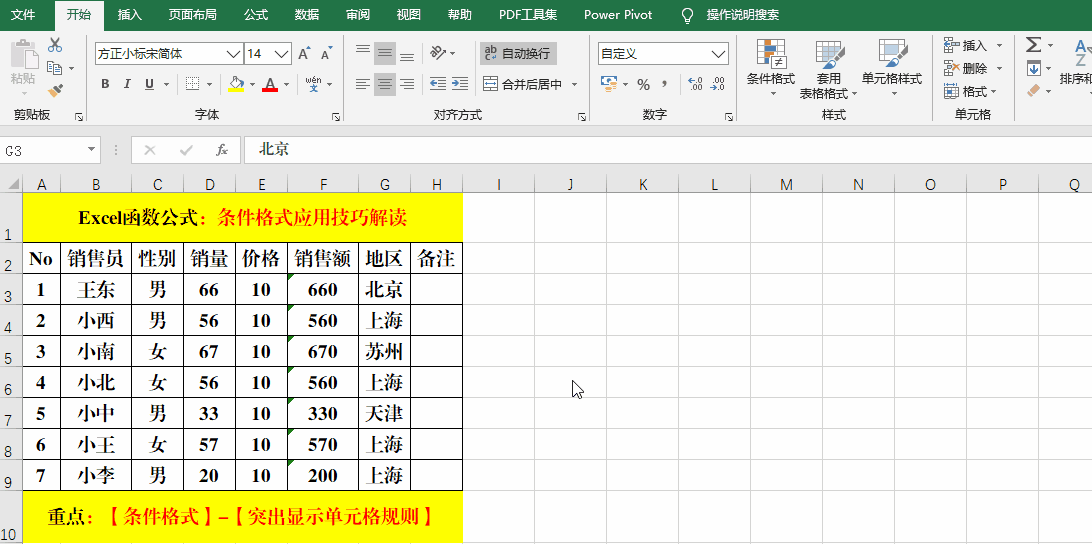
Task: Click the 合并后居中 button
Action: [x=523, y=84]
